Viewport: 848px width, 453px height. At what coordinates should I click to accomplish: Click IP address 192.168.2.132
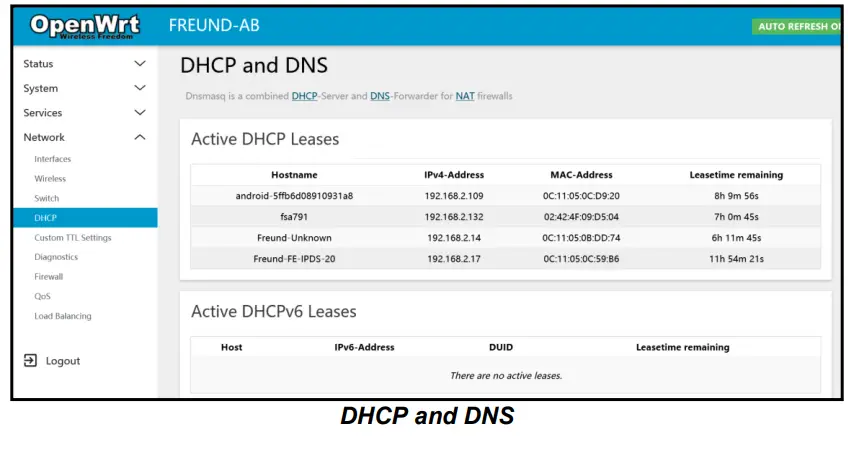click(x=454, y=217)
